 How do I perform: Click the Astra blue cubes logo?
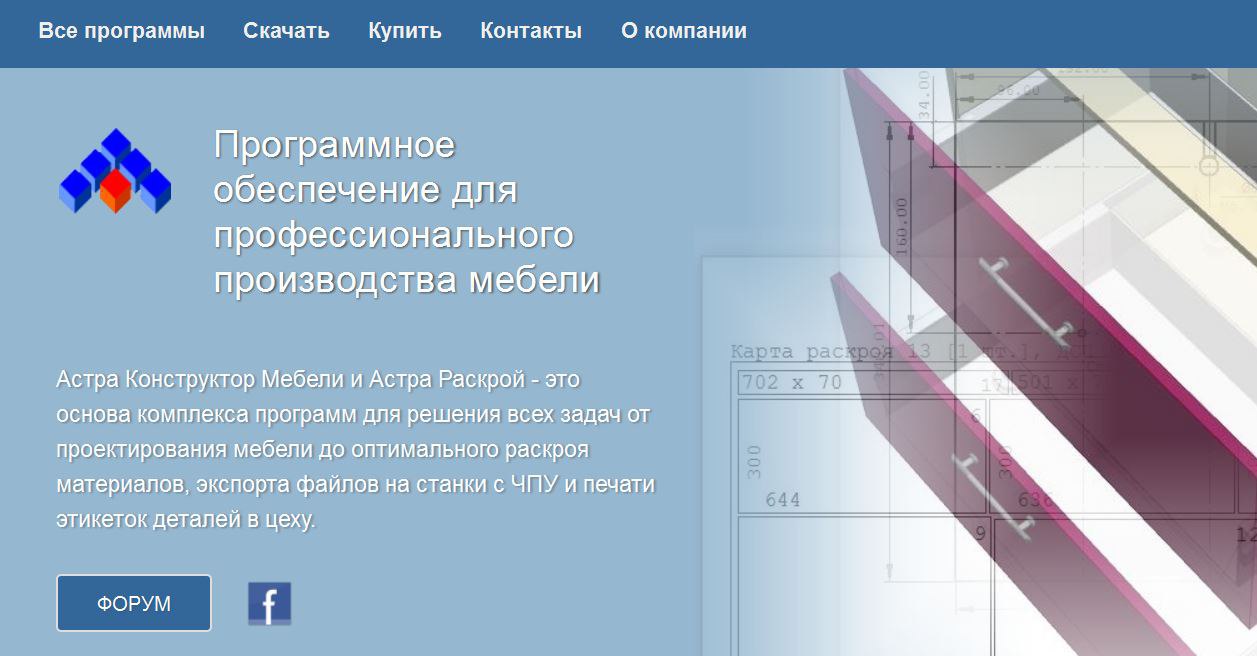pyautogui.click(x=115, y=170)
